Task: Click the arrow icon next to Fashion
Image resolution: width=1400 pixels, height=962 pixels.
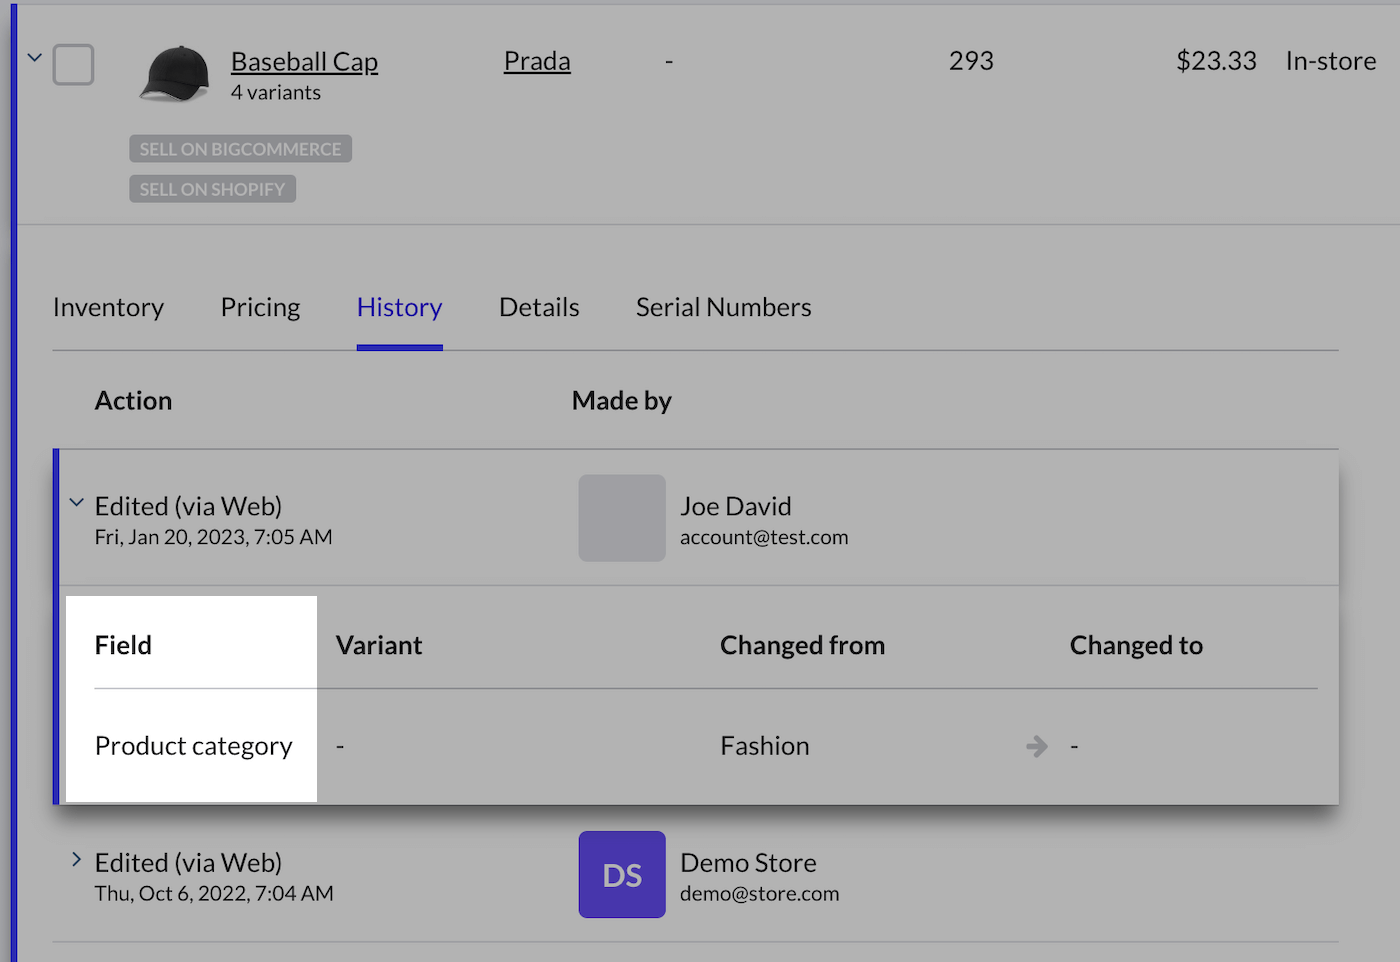Action: [x=1037, y=746]
